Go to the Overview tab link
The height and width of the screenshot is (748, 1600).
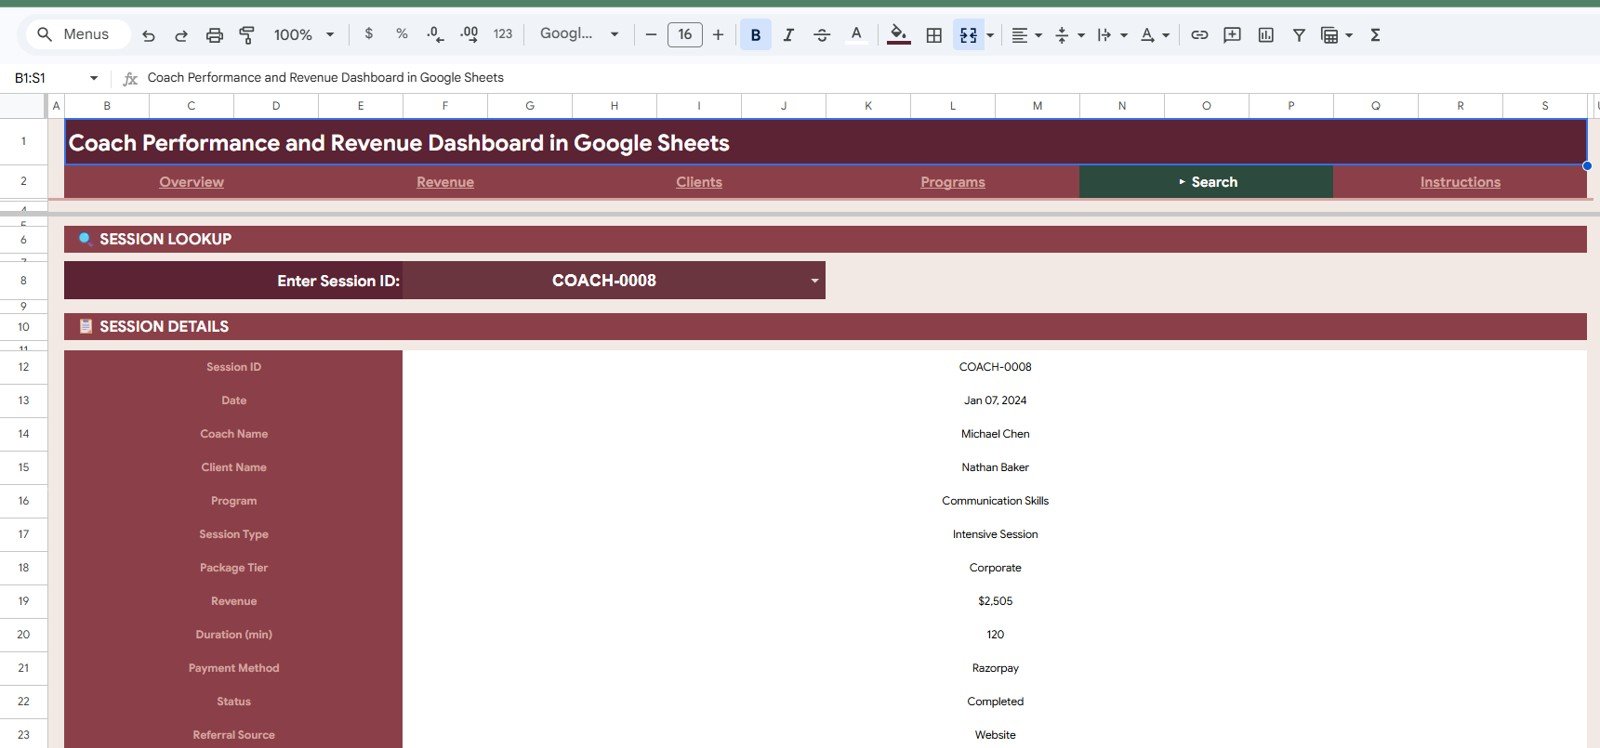(191, 182)
